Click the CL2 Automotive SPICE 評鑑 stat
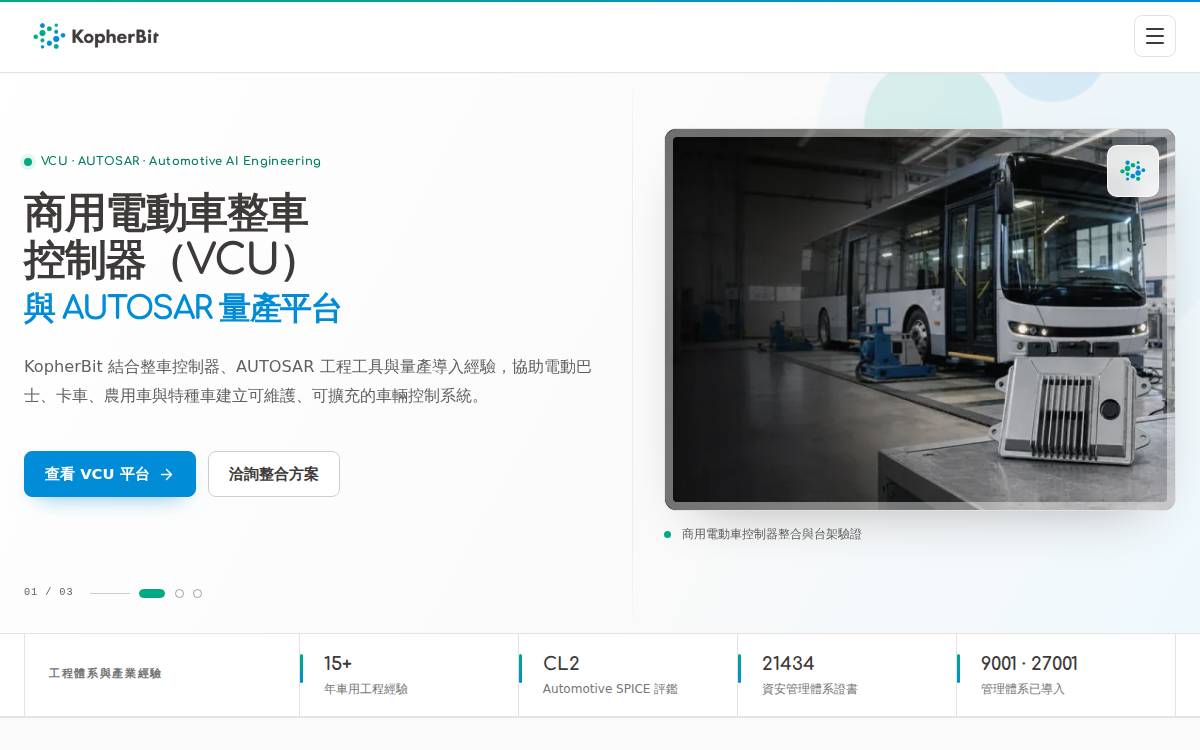 [x=628, y=675]
